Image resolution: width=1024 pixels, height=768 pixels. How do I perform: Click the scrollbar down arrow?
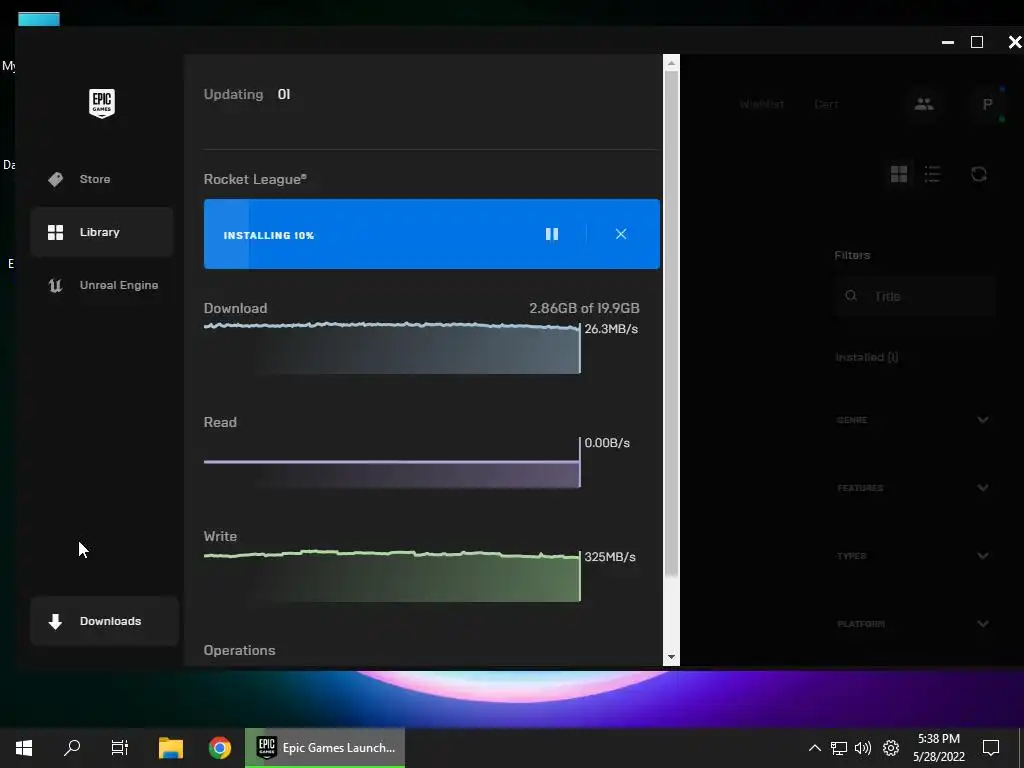click(671, 658)
